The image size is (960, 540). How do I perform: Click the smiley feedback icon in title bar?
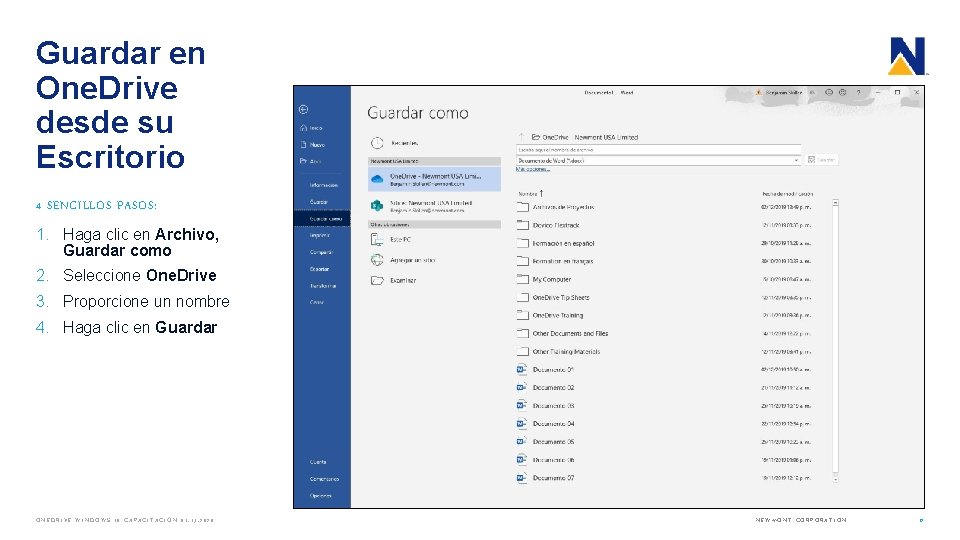coord(828,92)
